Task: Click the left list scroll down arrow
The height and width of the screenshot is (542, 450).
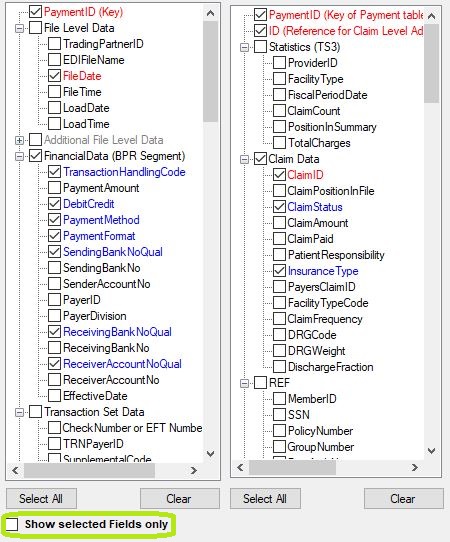Action: tap(210, 454)
